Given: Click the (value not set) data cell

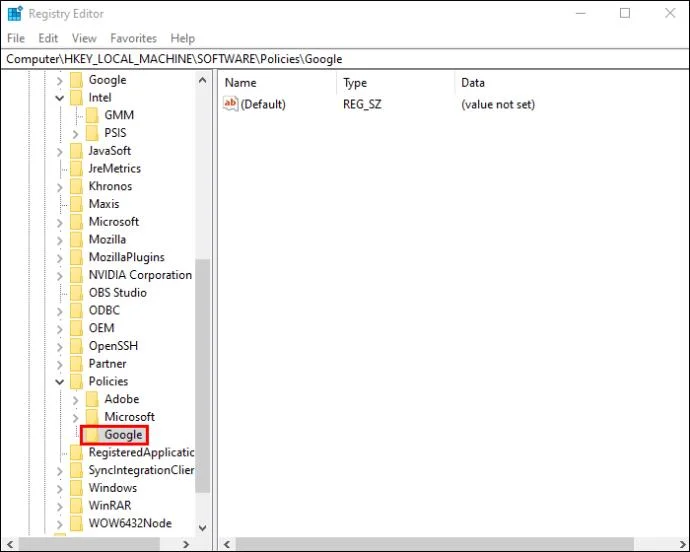Looking at the screenshot, I should (498, 104).
